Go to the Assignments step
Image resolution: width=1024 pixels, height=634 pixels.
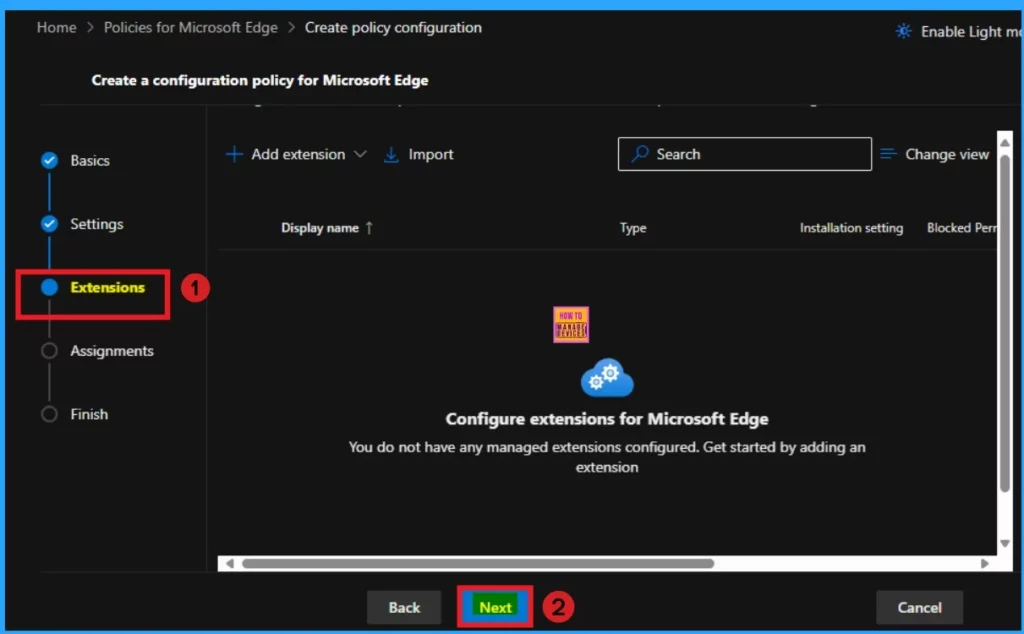coord(112,351)
